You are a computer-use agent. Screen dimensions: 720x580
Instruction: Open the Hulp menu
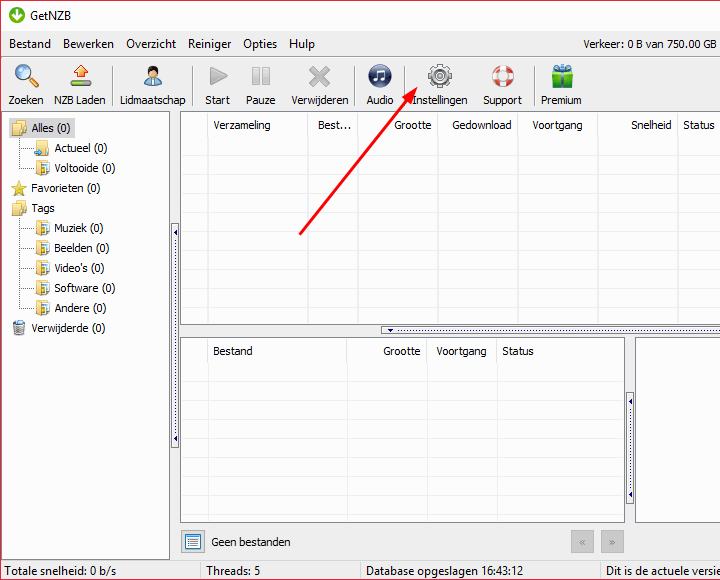click(x=302, y=44)
